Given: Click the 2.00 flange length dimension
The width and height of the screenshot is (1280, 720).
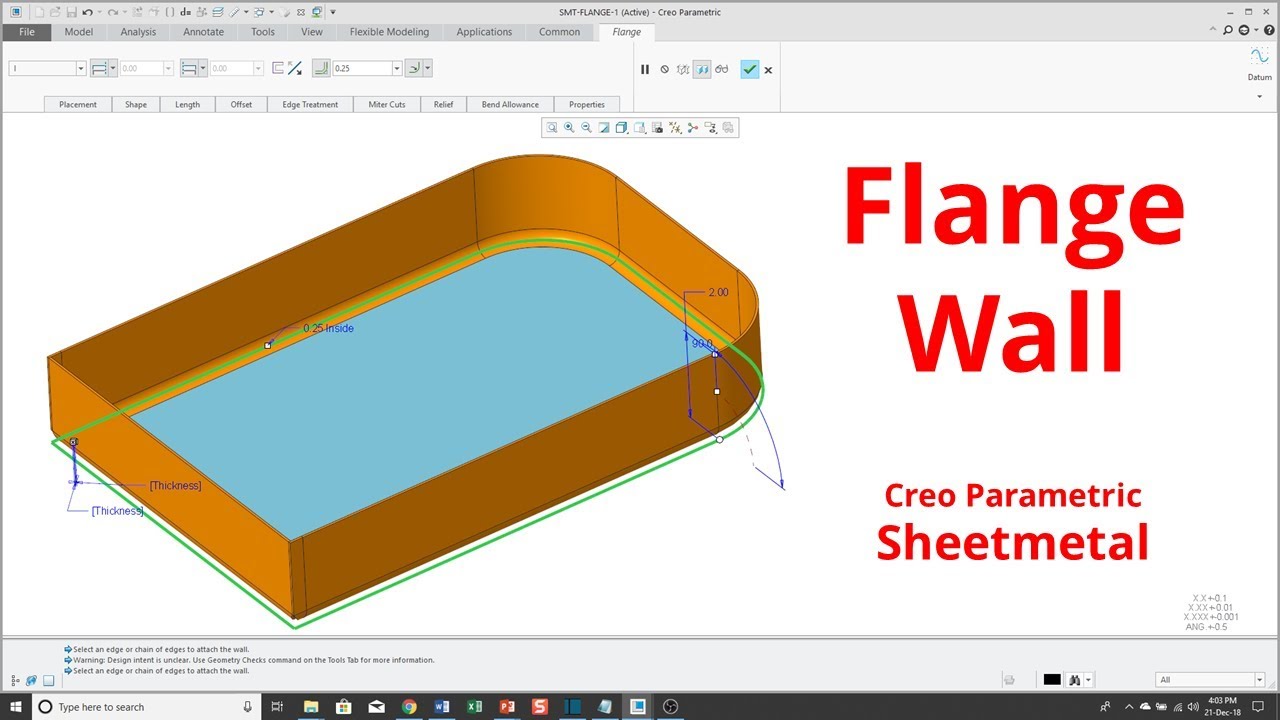Looking at the screenshot, I should (x=718, y=293).
